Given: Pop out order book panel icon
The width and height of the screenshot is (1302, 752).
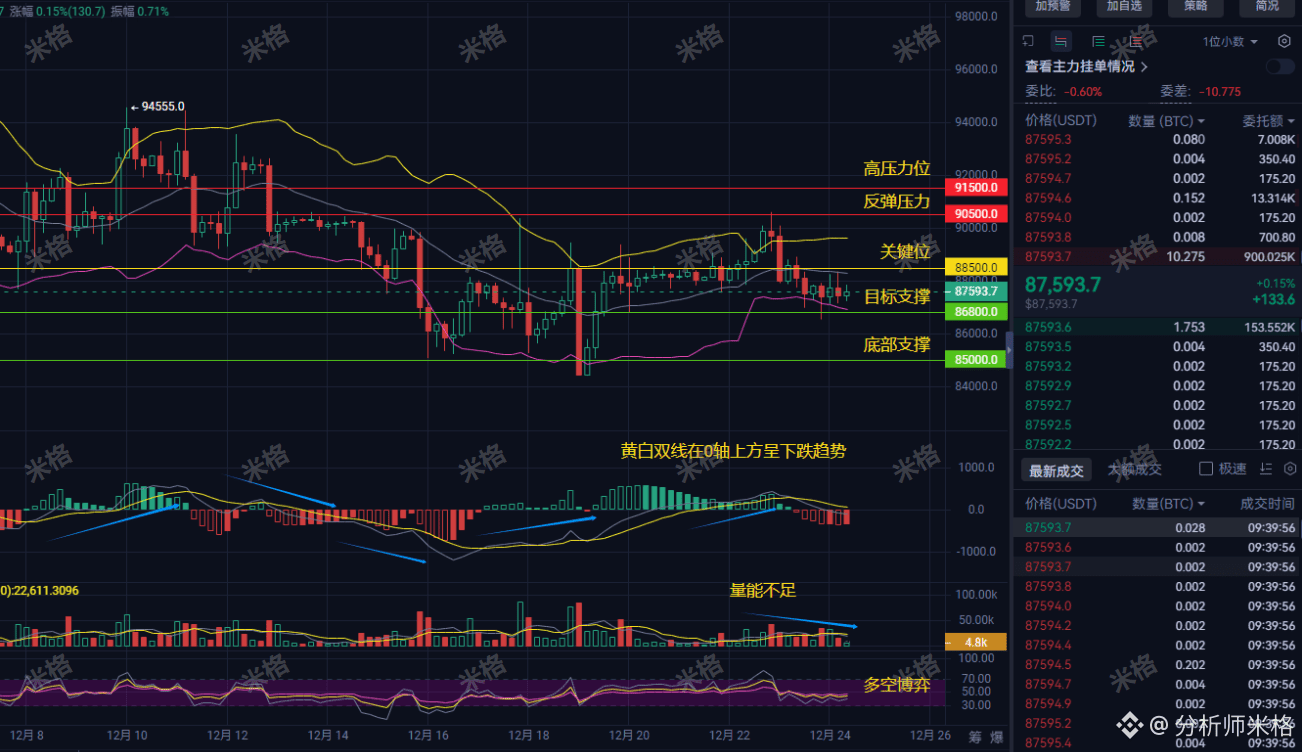Looking at the screenshot, I should coord(1028,41).
